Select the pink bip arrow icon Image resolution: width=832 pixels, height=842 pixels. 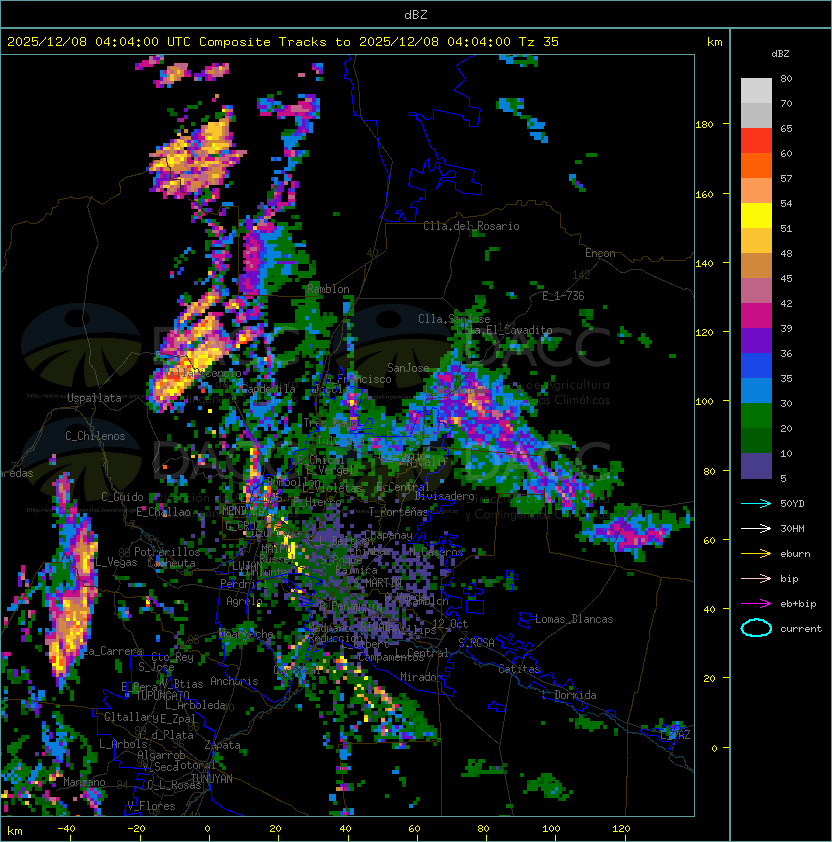pyautogui.click(x=756, y=578)
